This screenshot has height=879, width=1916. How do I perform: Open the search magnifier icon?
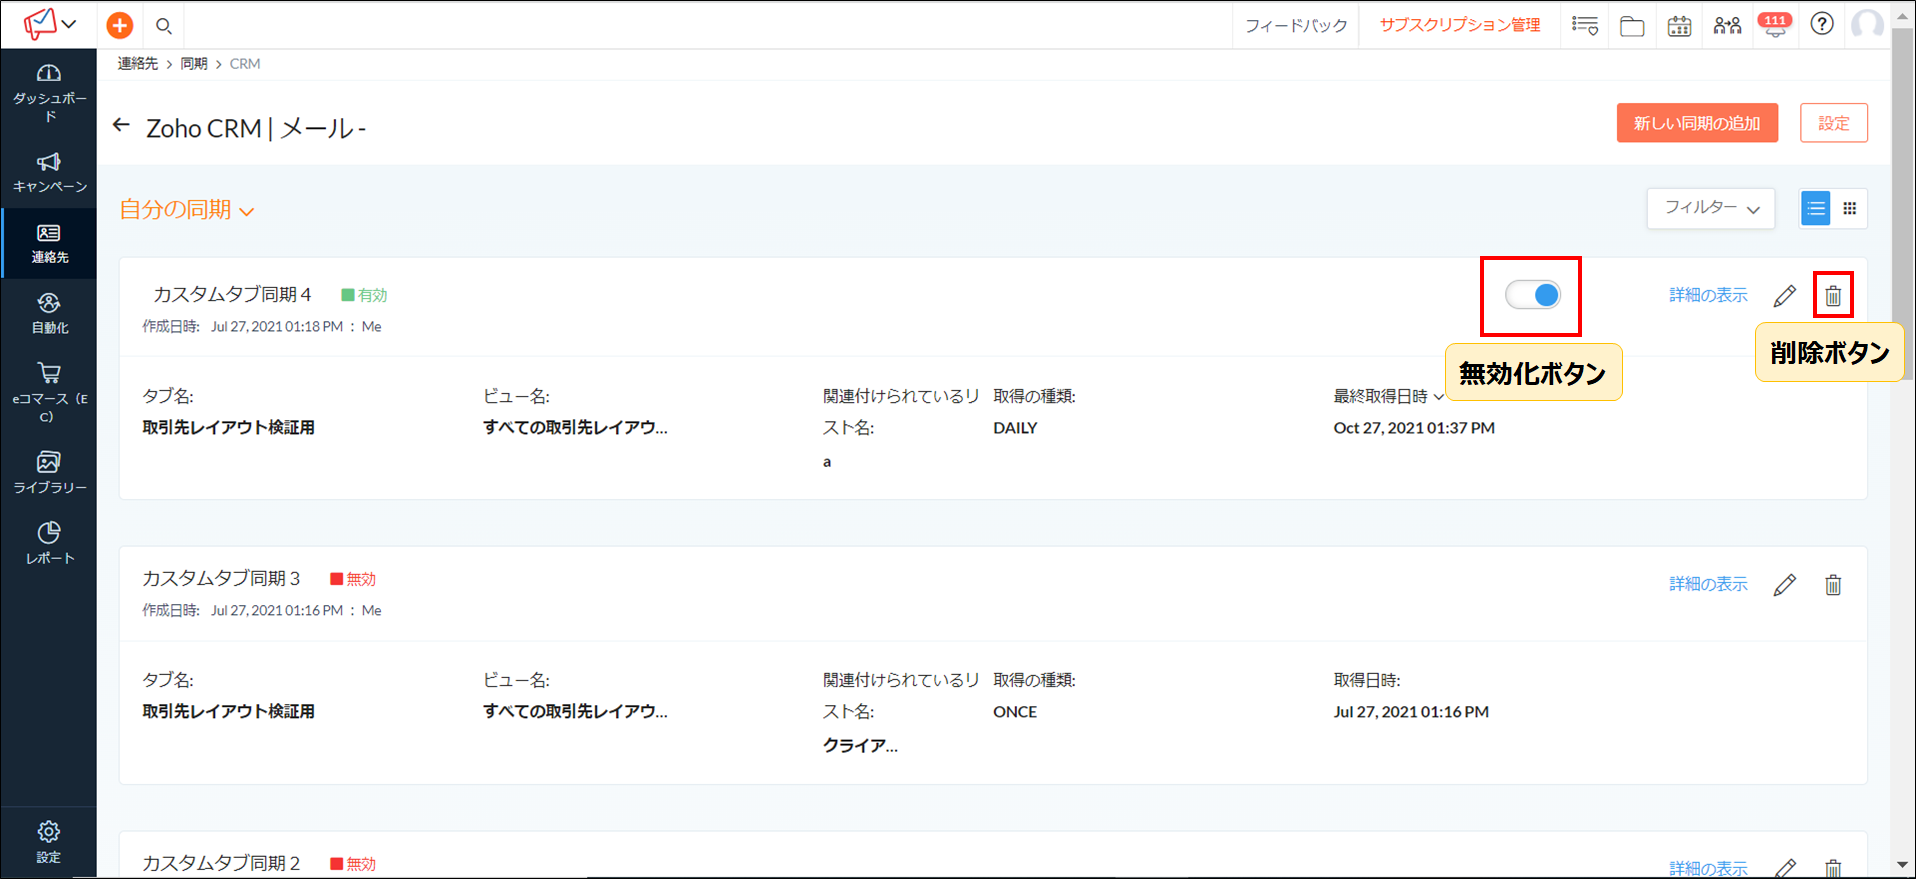pyautogui.click(x=164, y=26)
